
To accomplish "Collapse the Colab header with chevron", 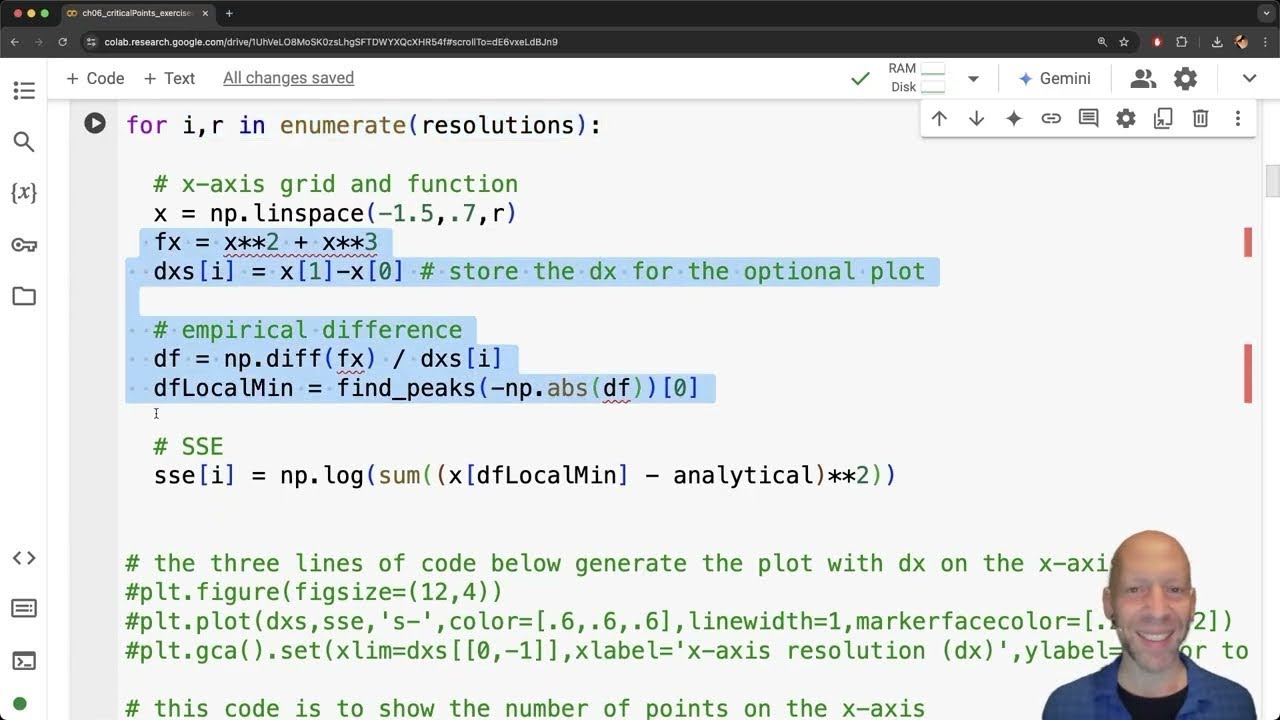I will [1250, 78].
